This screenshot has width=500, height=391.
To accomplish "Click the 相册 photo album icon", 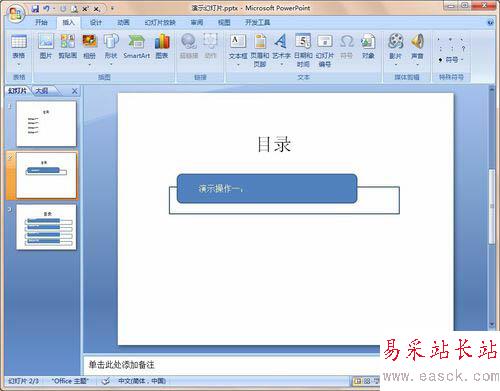I will [89, 42].
